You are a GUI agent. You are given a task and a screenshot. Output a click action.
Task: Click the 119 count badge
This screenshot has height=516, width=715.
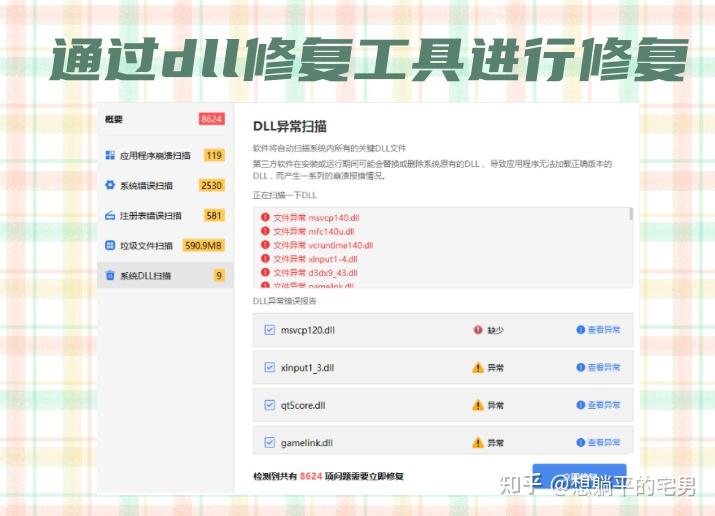pyautogui.click(x=214, y=155)
